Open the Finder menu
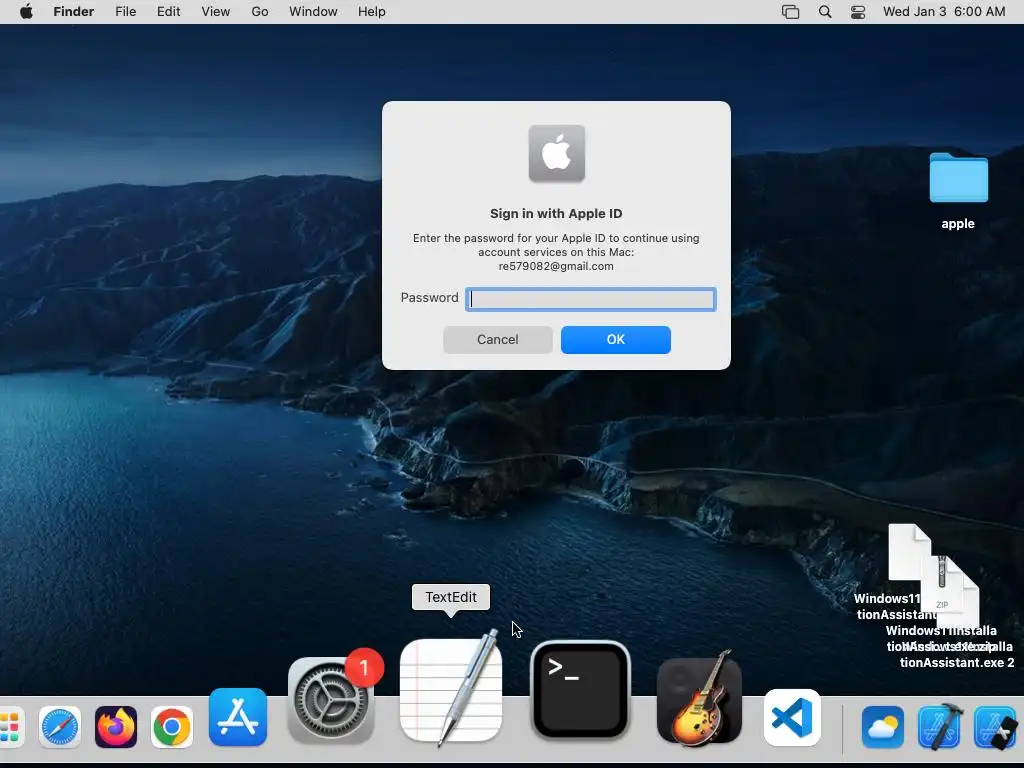Viewport: 1024px width, 768px height. (x=74, y=12)
